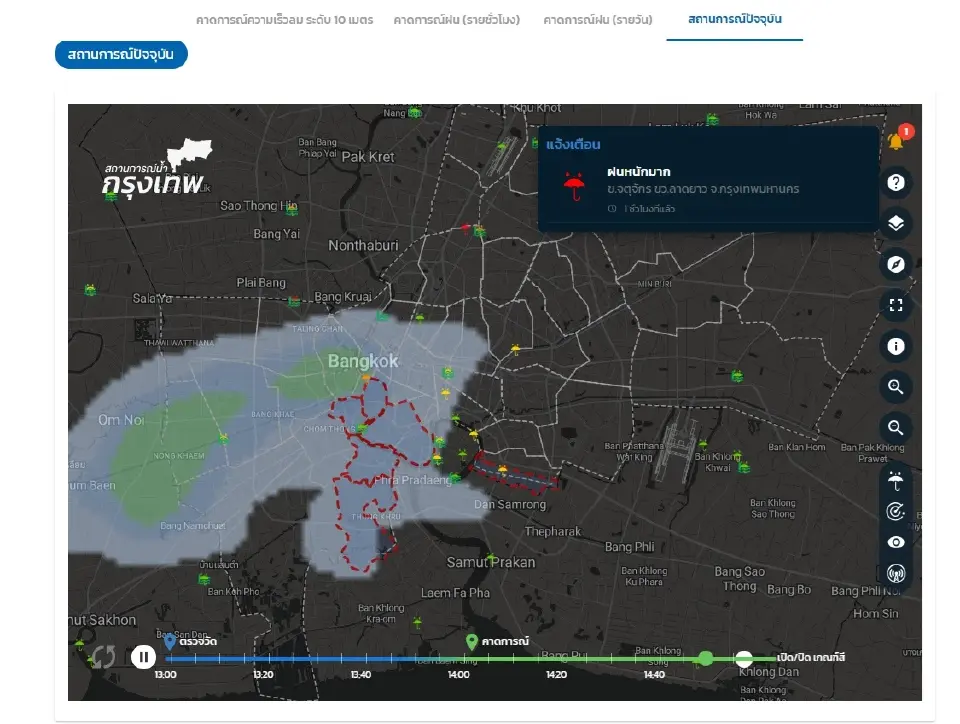Click the red umbrella marker north of Bangkok
This screenshot has width=960, height=724.
click(466, 228)
